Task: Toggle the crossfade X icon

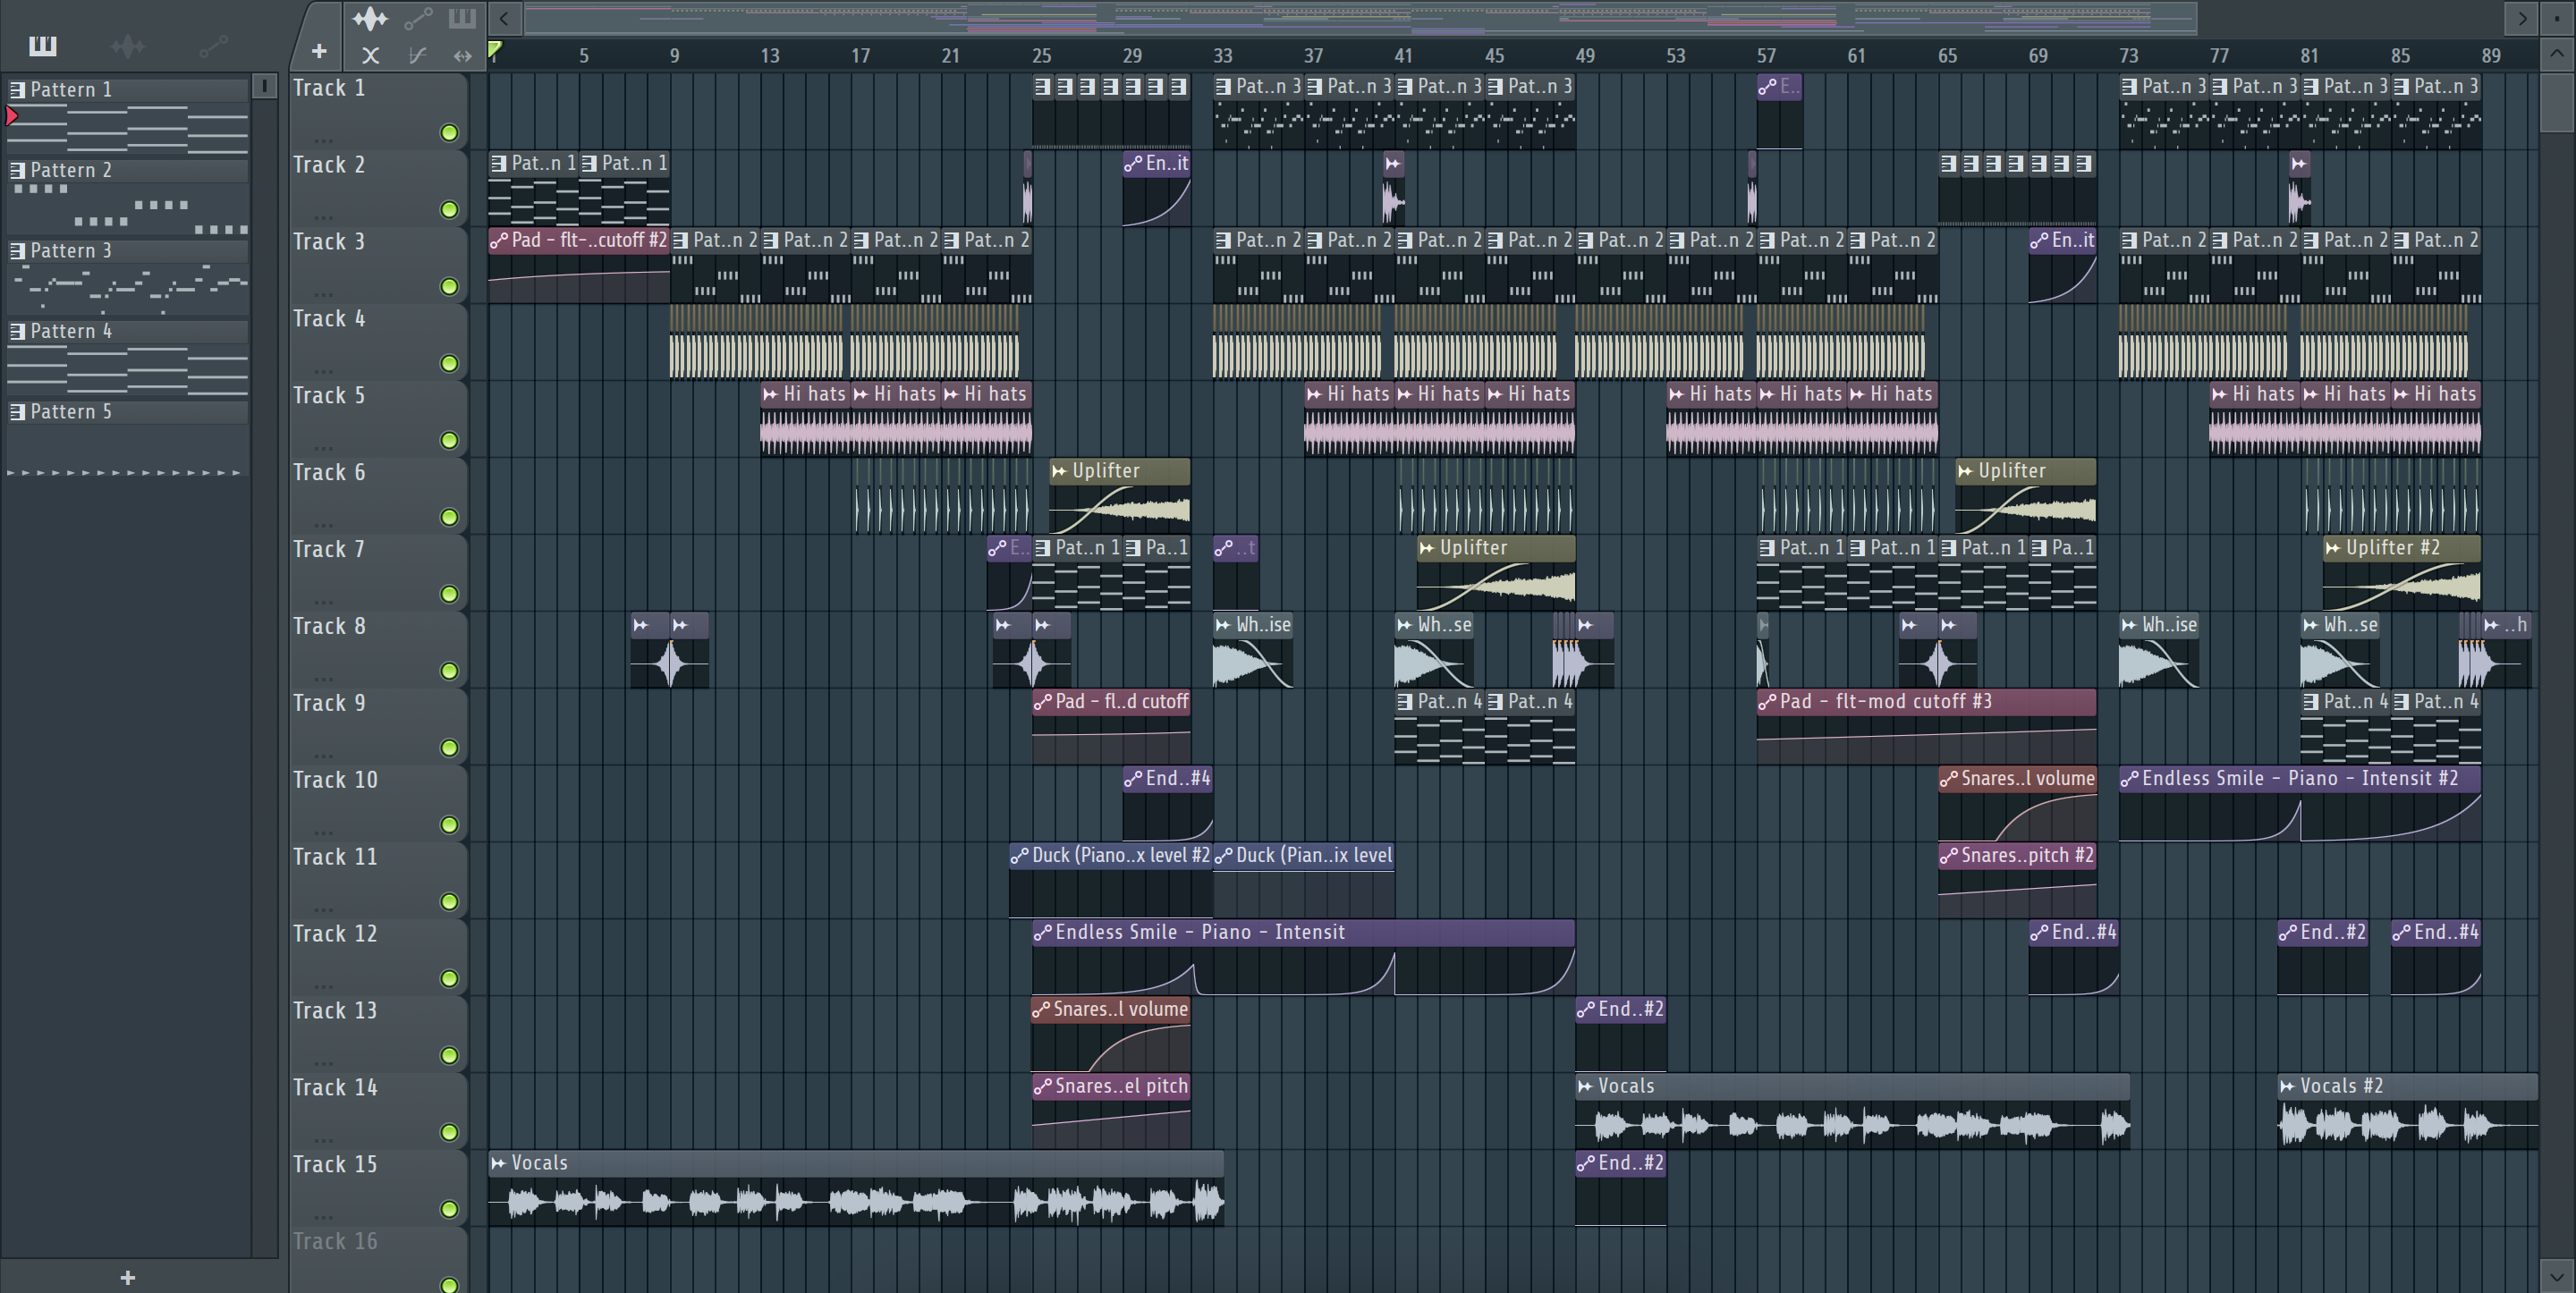Action: [370, 56]
